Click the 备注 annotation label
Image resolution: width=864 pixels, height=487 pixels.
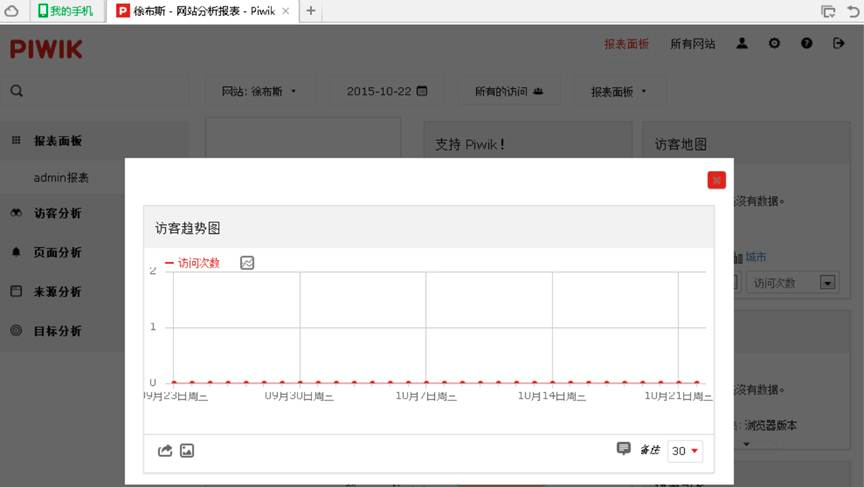(650, 450)
